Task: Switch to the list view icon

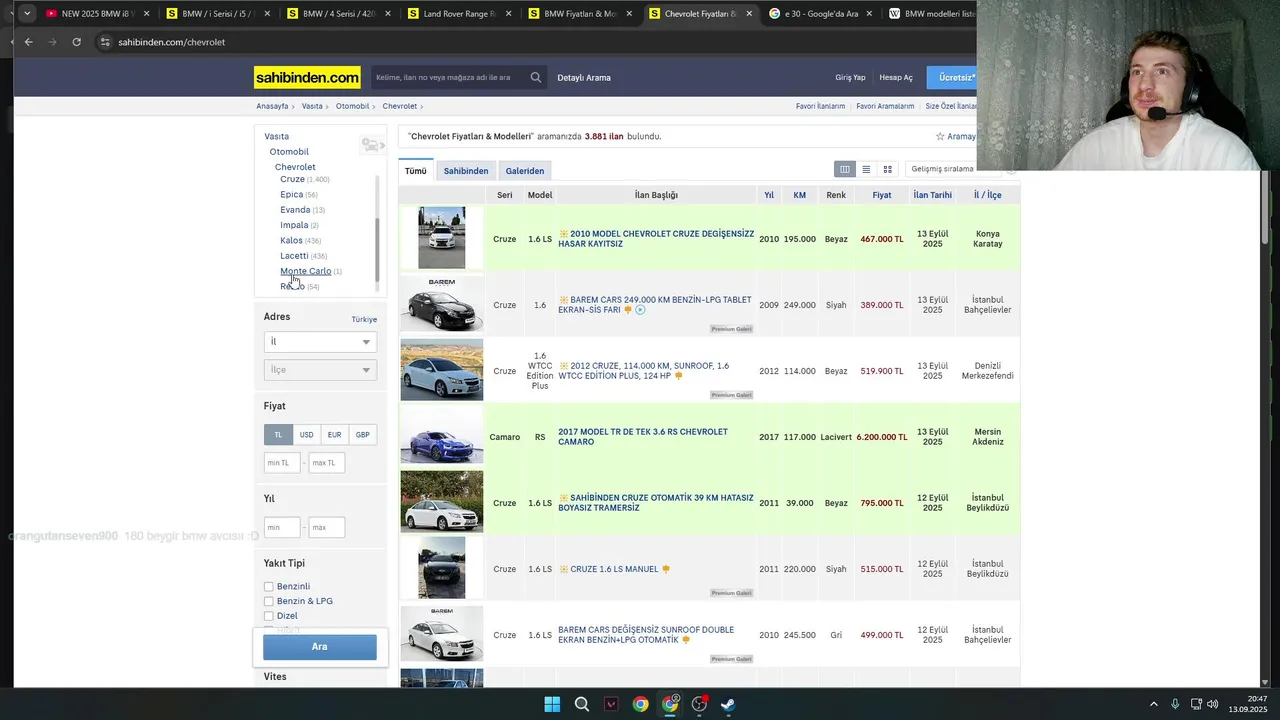Action: tap(866, 169)
